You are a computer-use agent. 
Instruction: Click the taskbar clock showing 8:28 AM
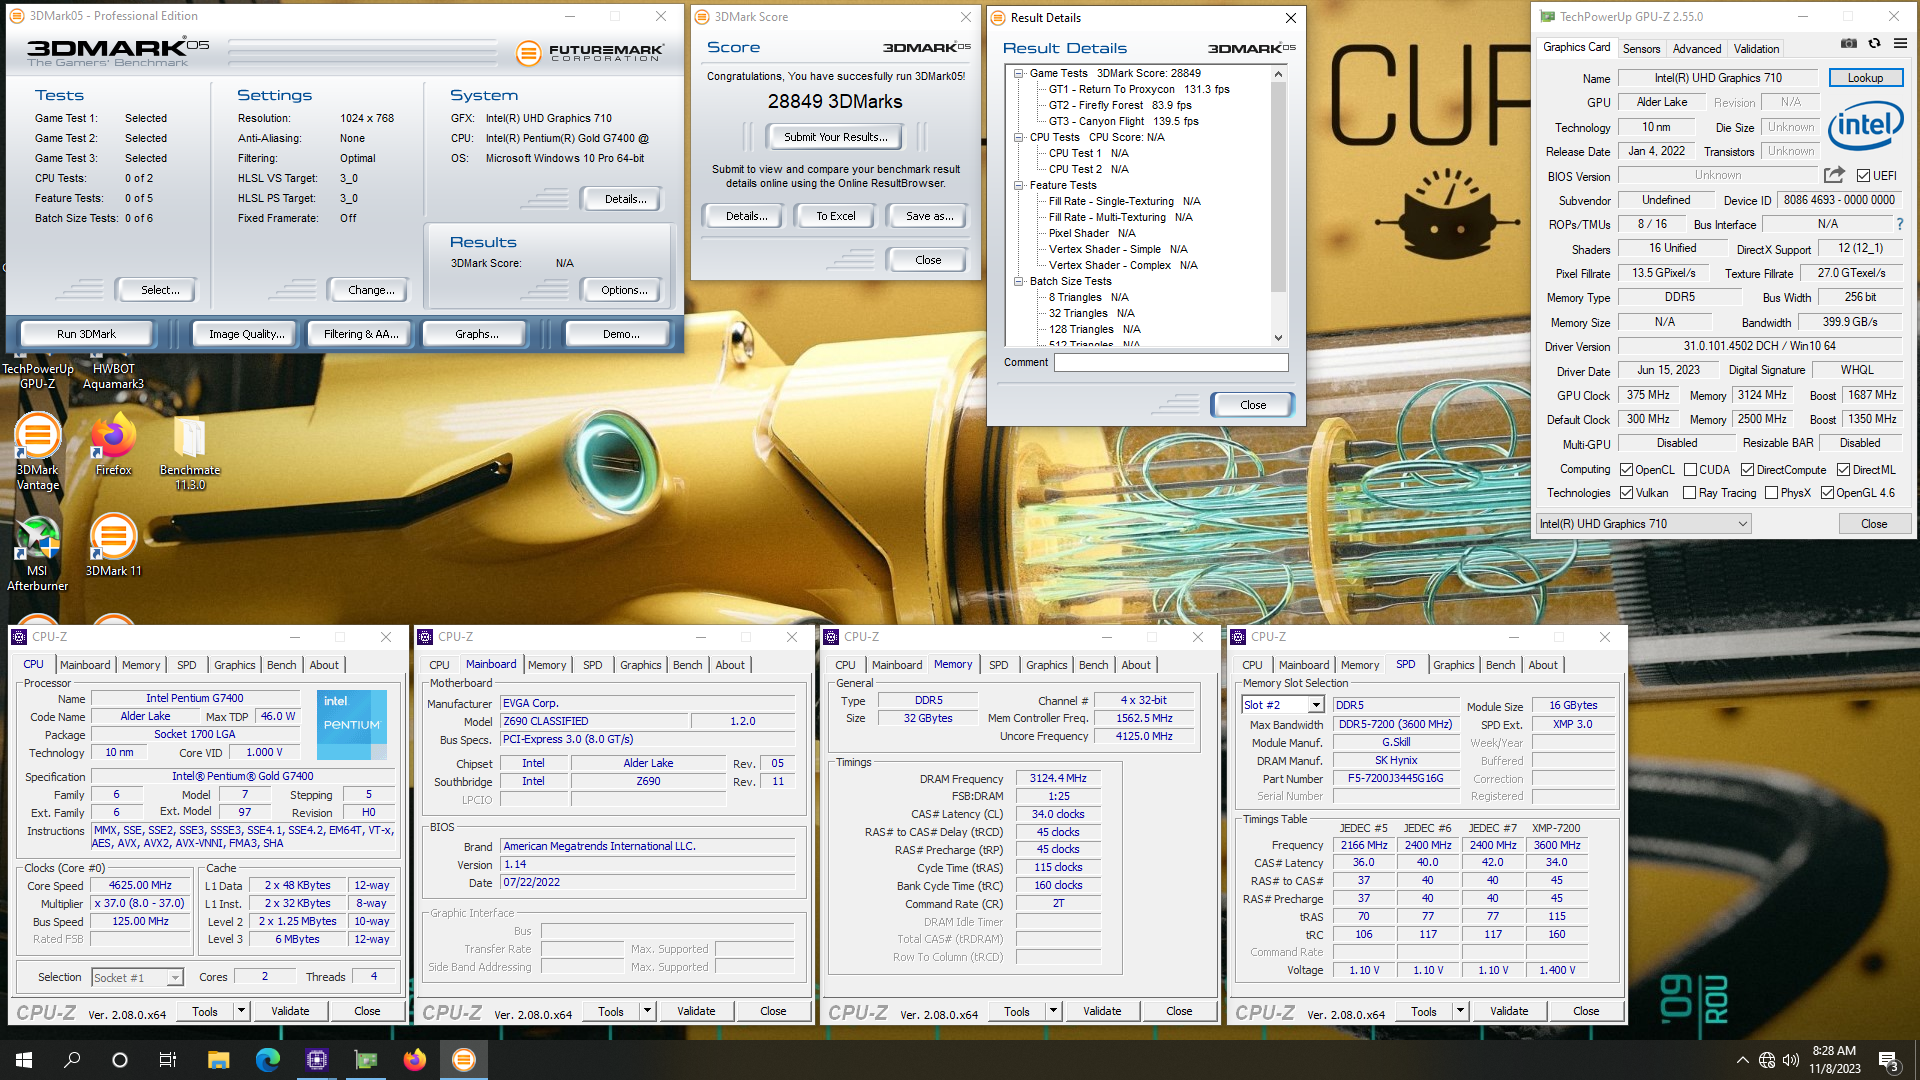(x=1834, y=1060)
